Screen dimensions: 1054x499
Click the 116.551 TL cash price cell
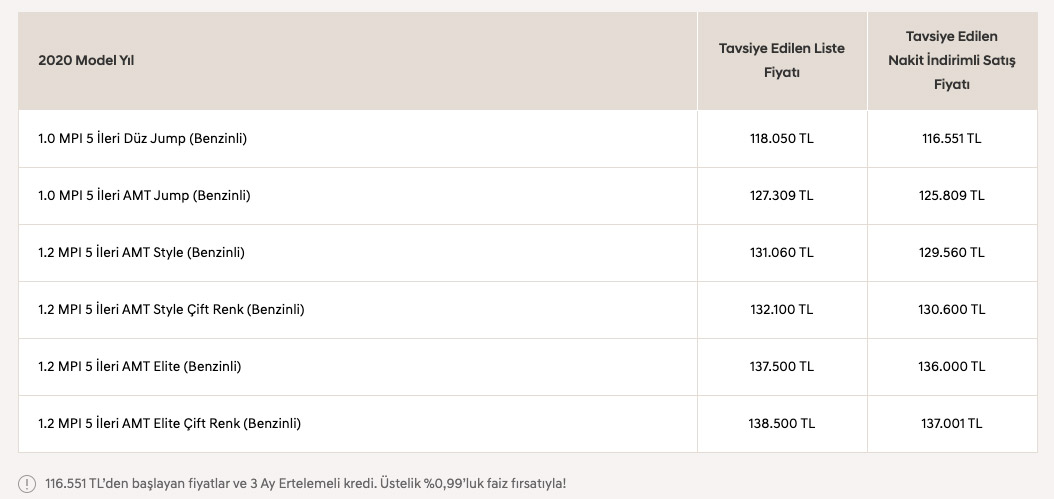[x=951, y=139]
